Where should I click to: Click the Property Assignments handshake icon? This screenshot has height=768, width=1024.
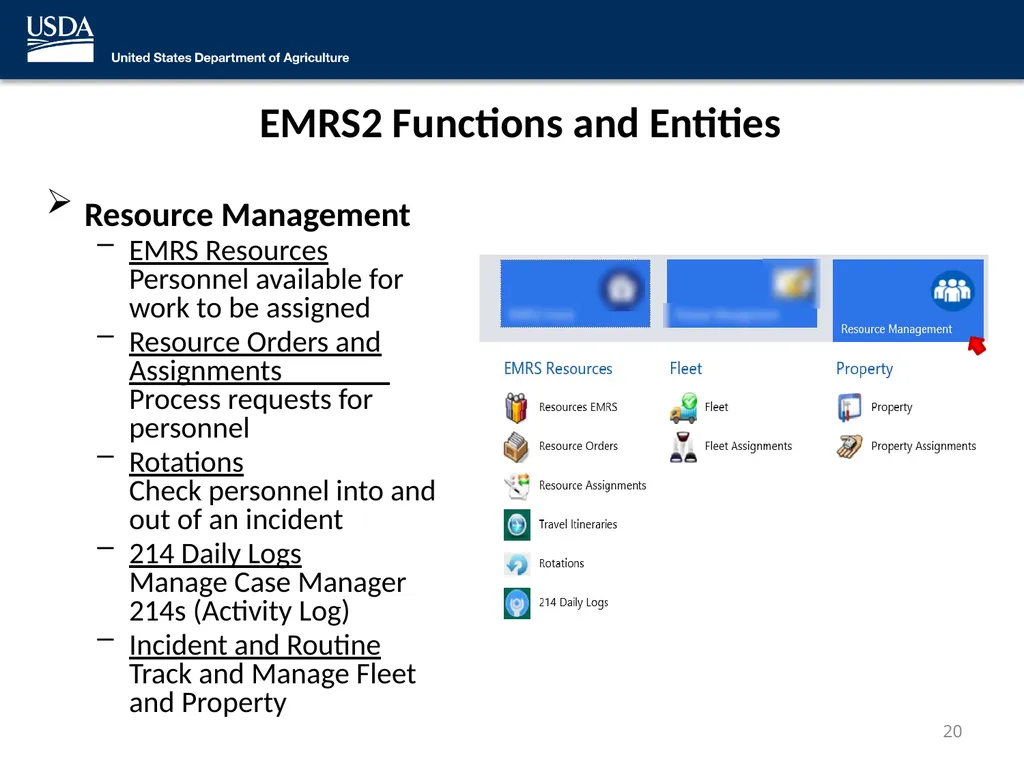[x=850, y=447]
